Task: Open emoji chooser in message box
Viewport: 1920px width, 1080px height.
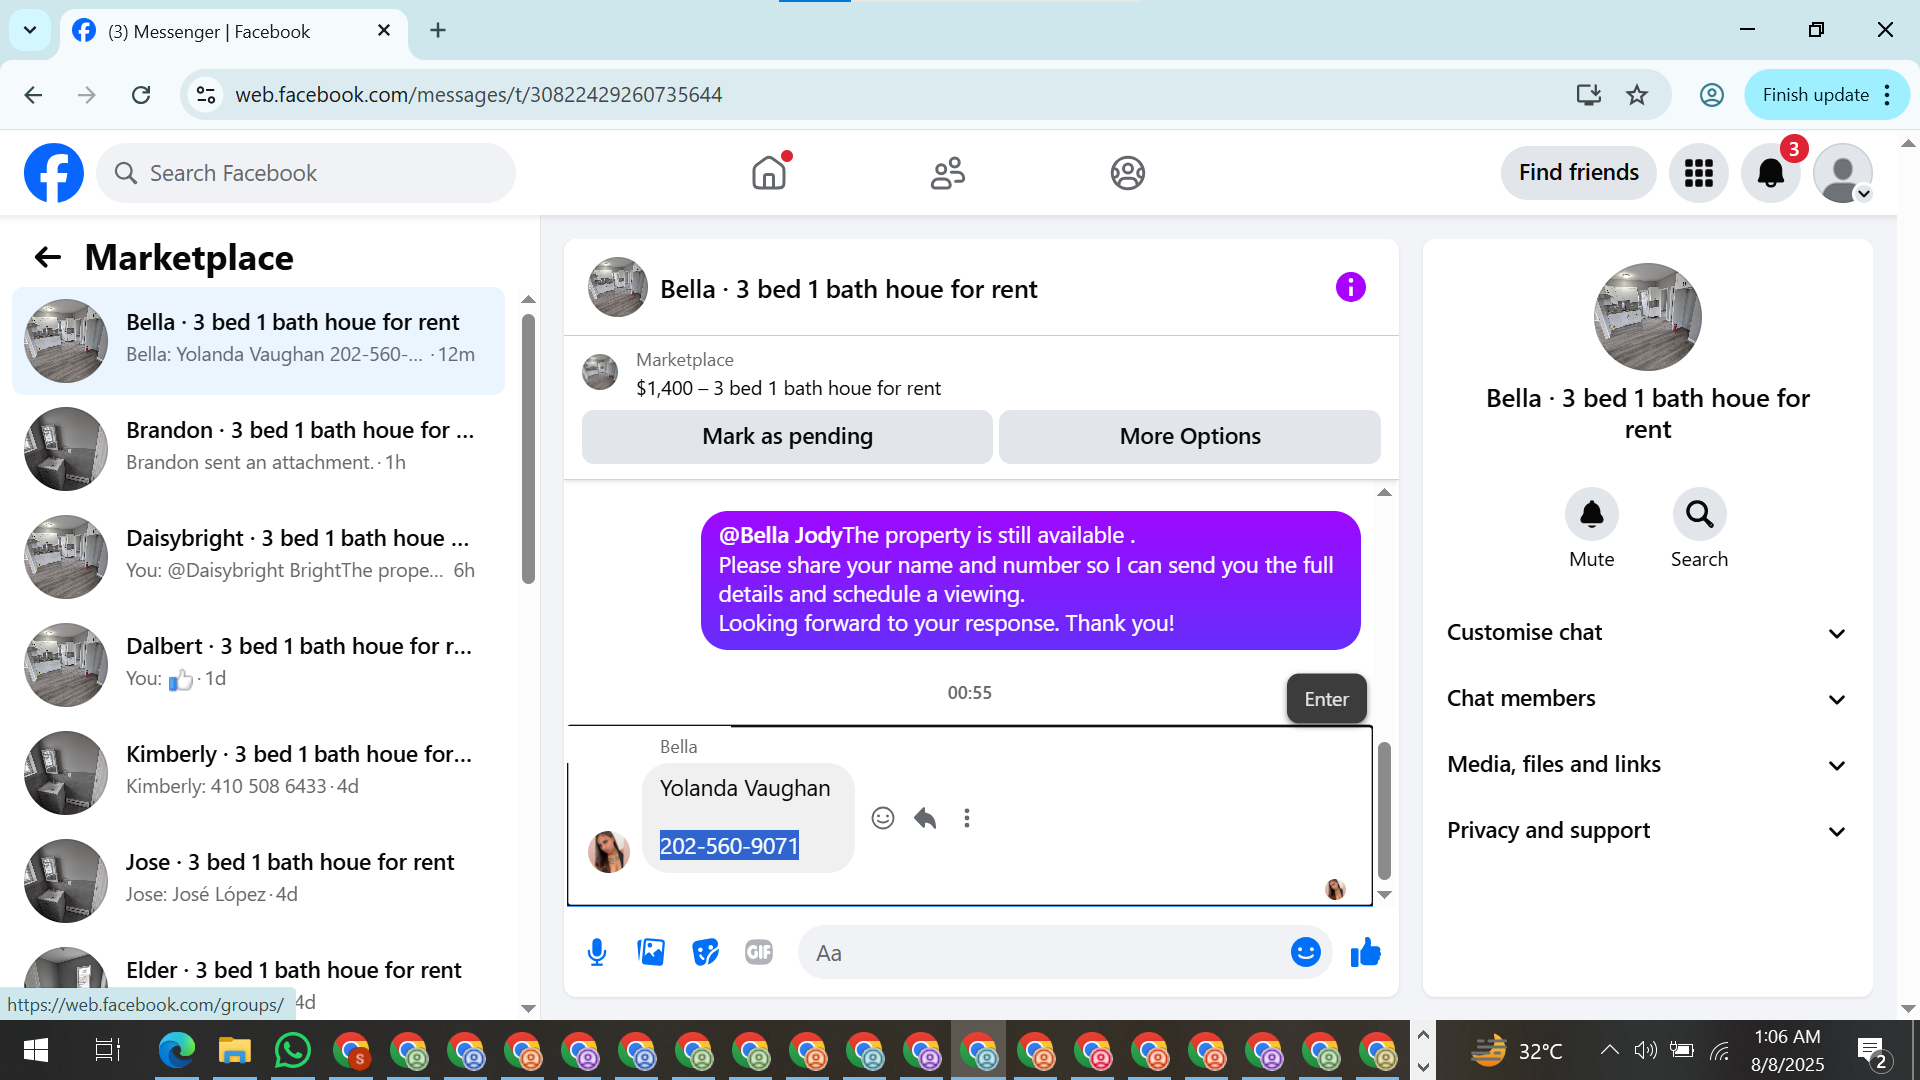Action: click(1305, 952)
